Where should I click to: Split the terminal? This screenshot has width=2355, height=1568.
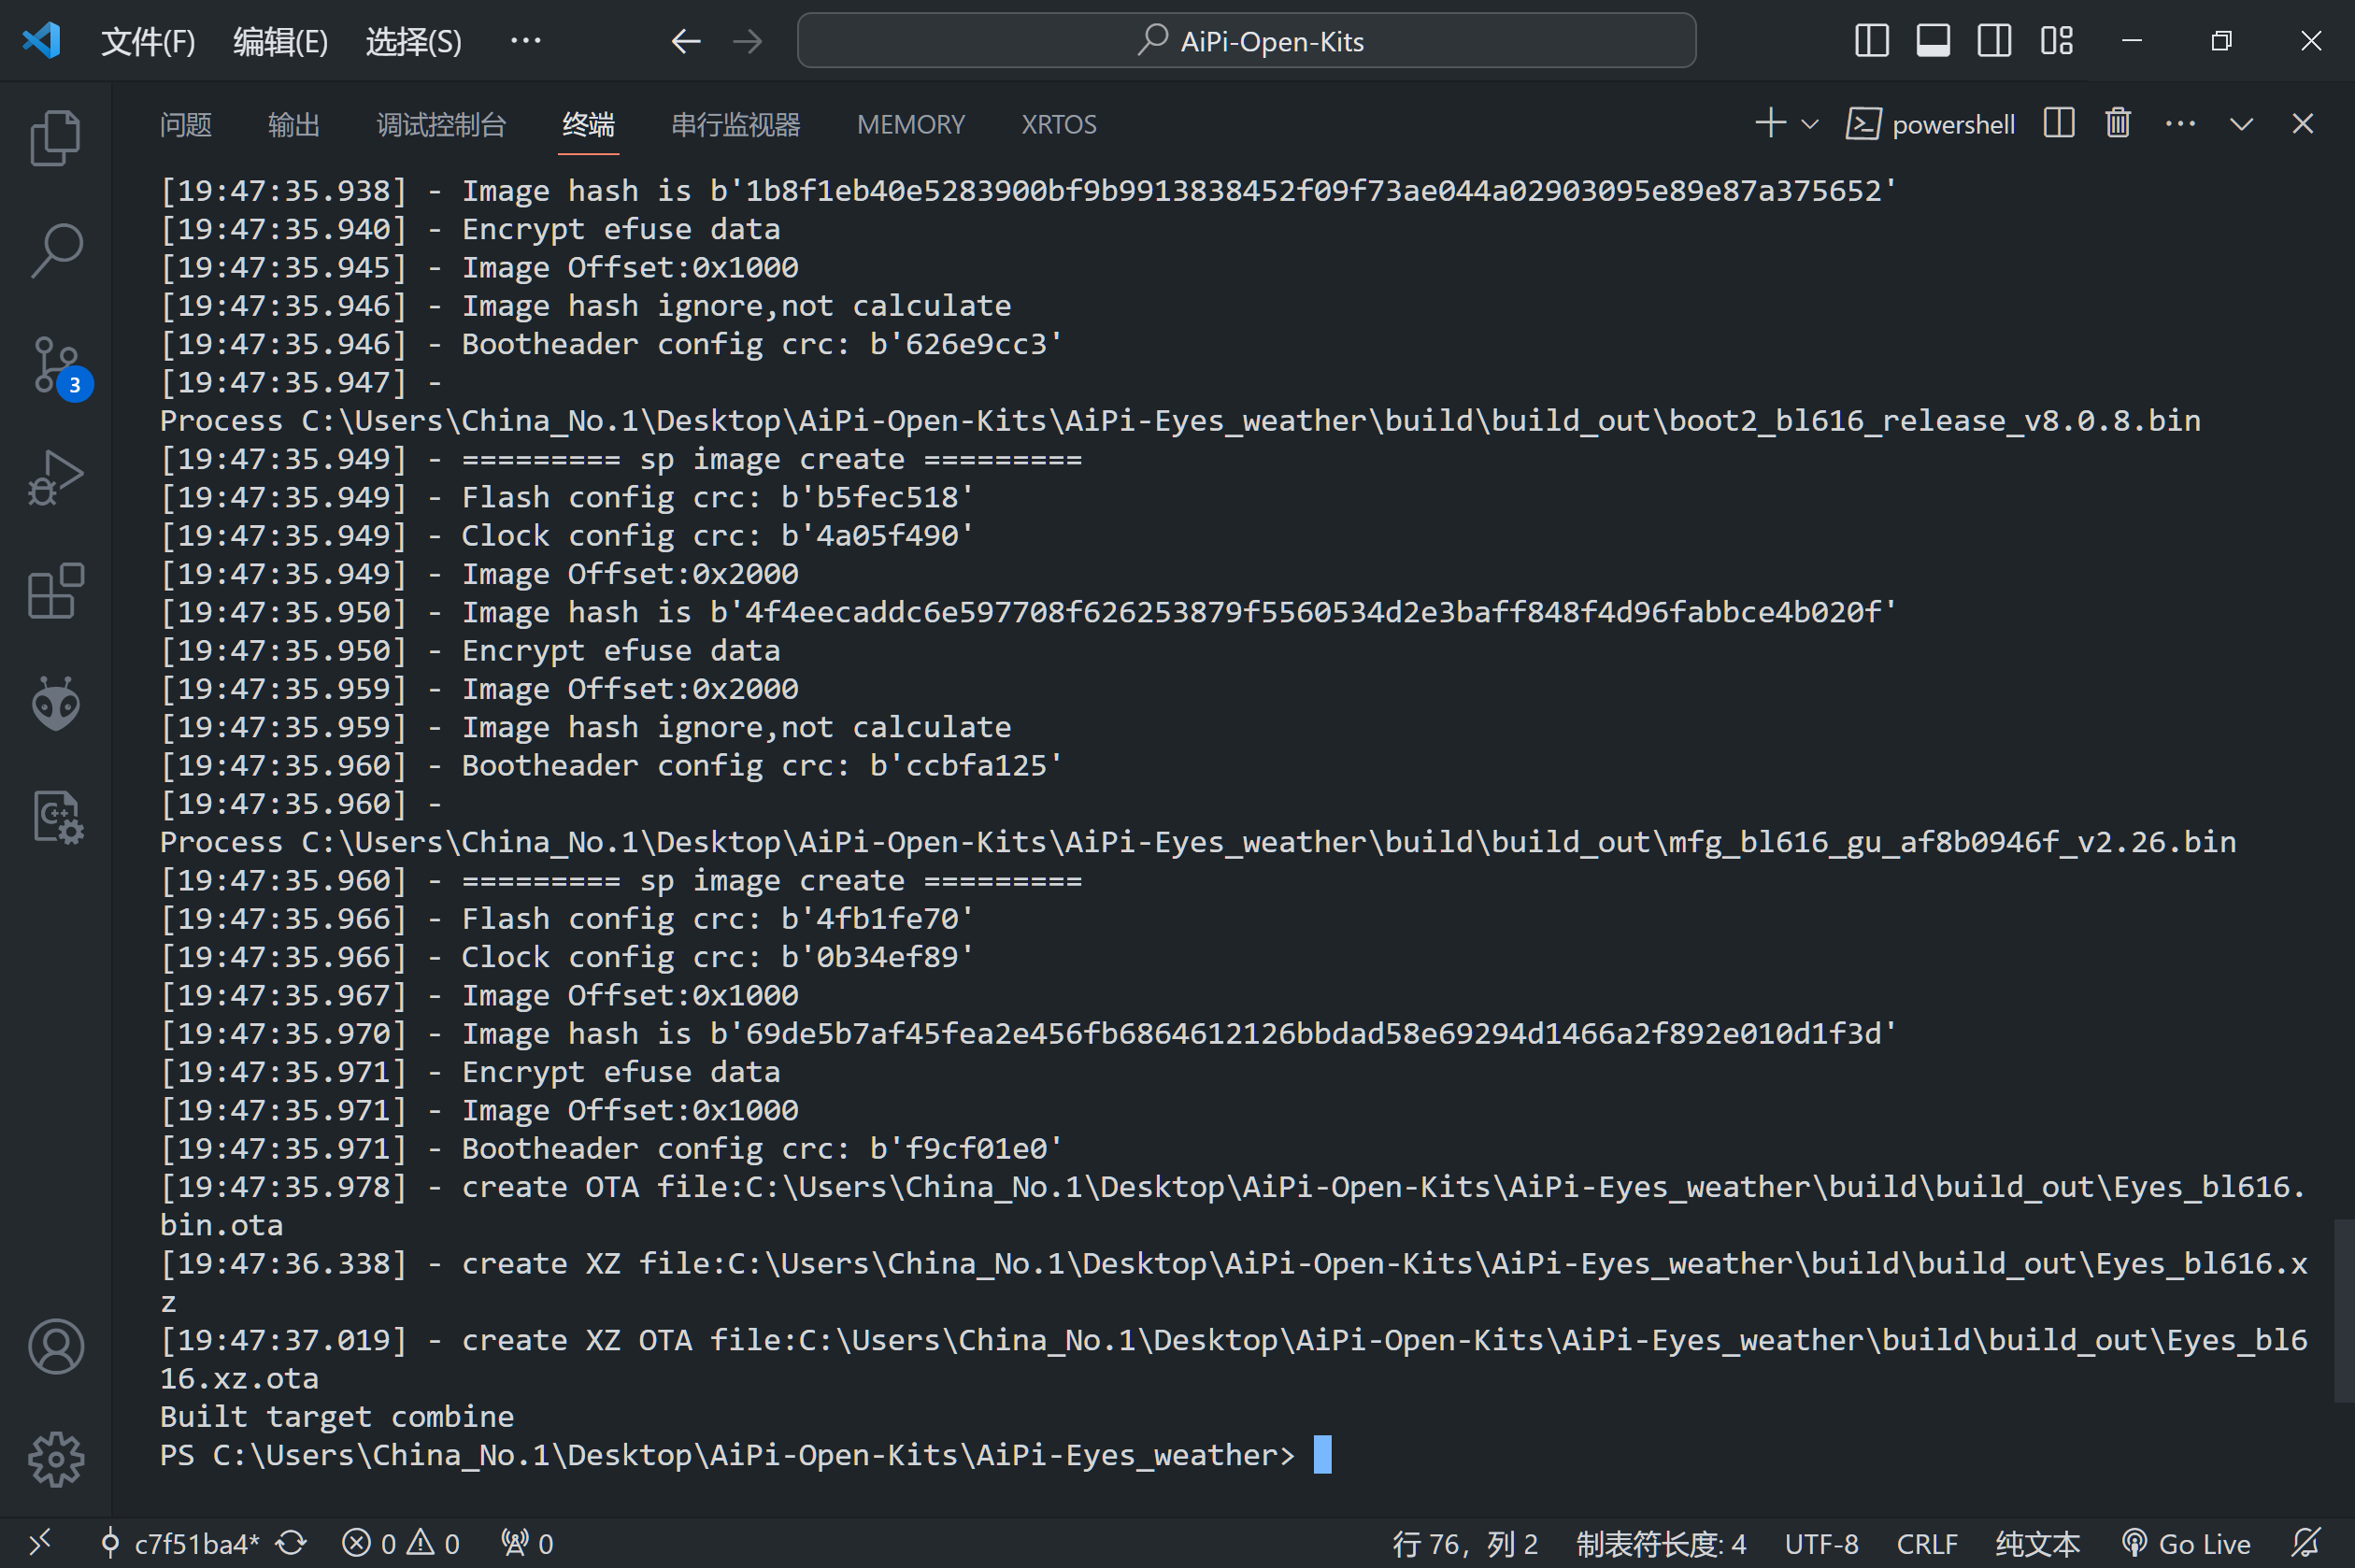[x=2058, y=124]
